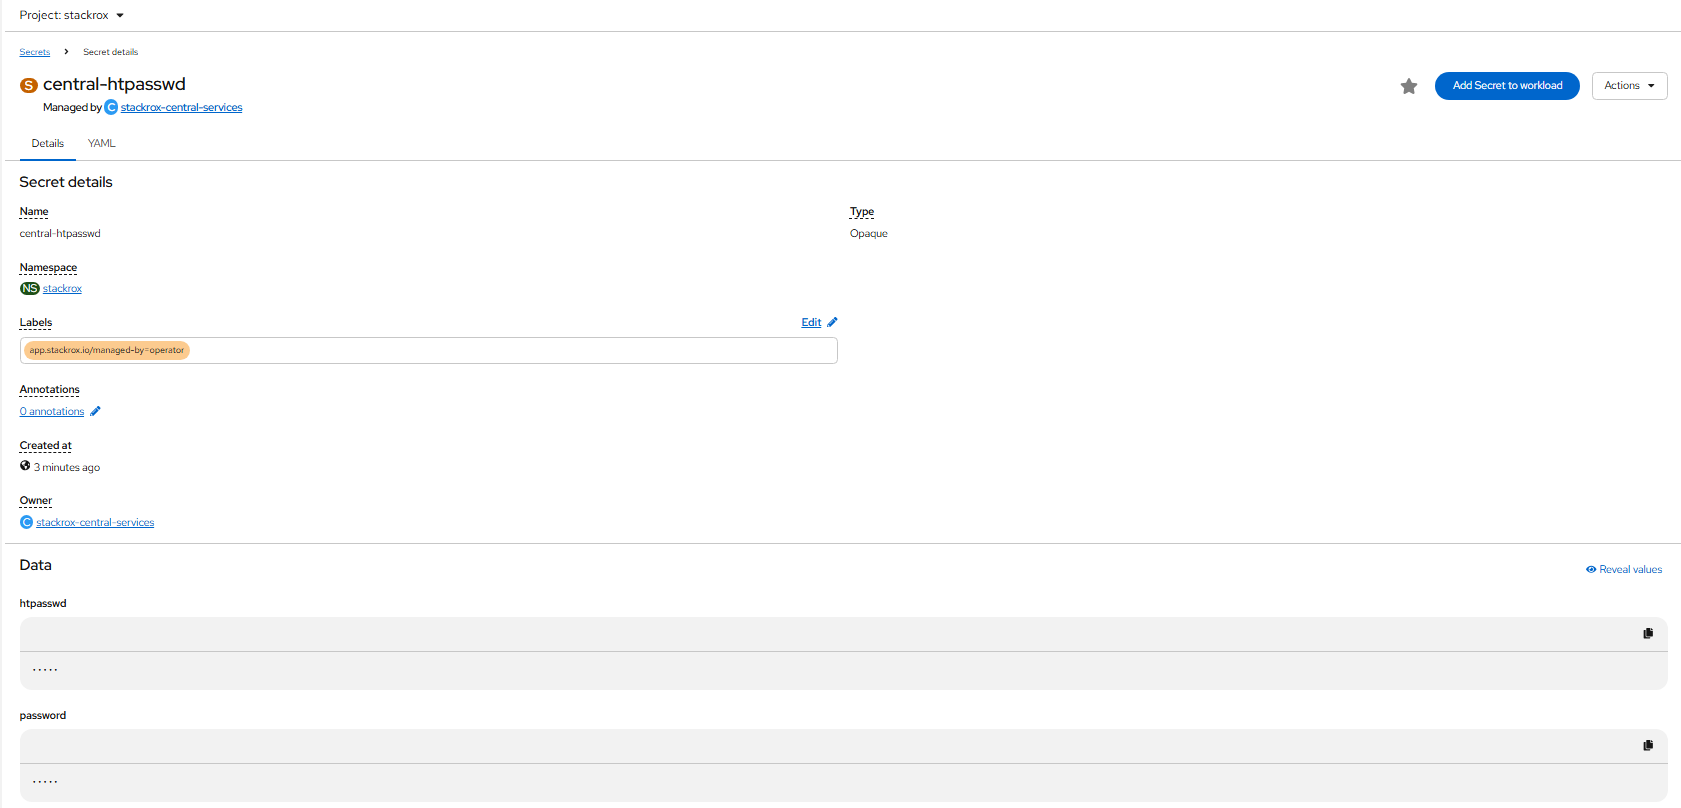
Task: Click the annotations pencil edit icon
Action: (x=96, y=411)
